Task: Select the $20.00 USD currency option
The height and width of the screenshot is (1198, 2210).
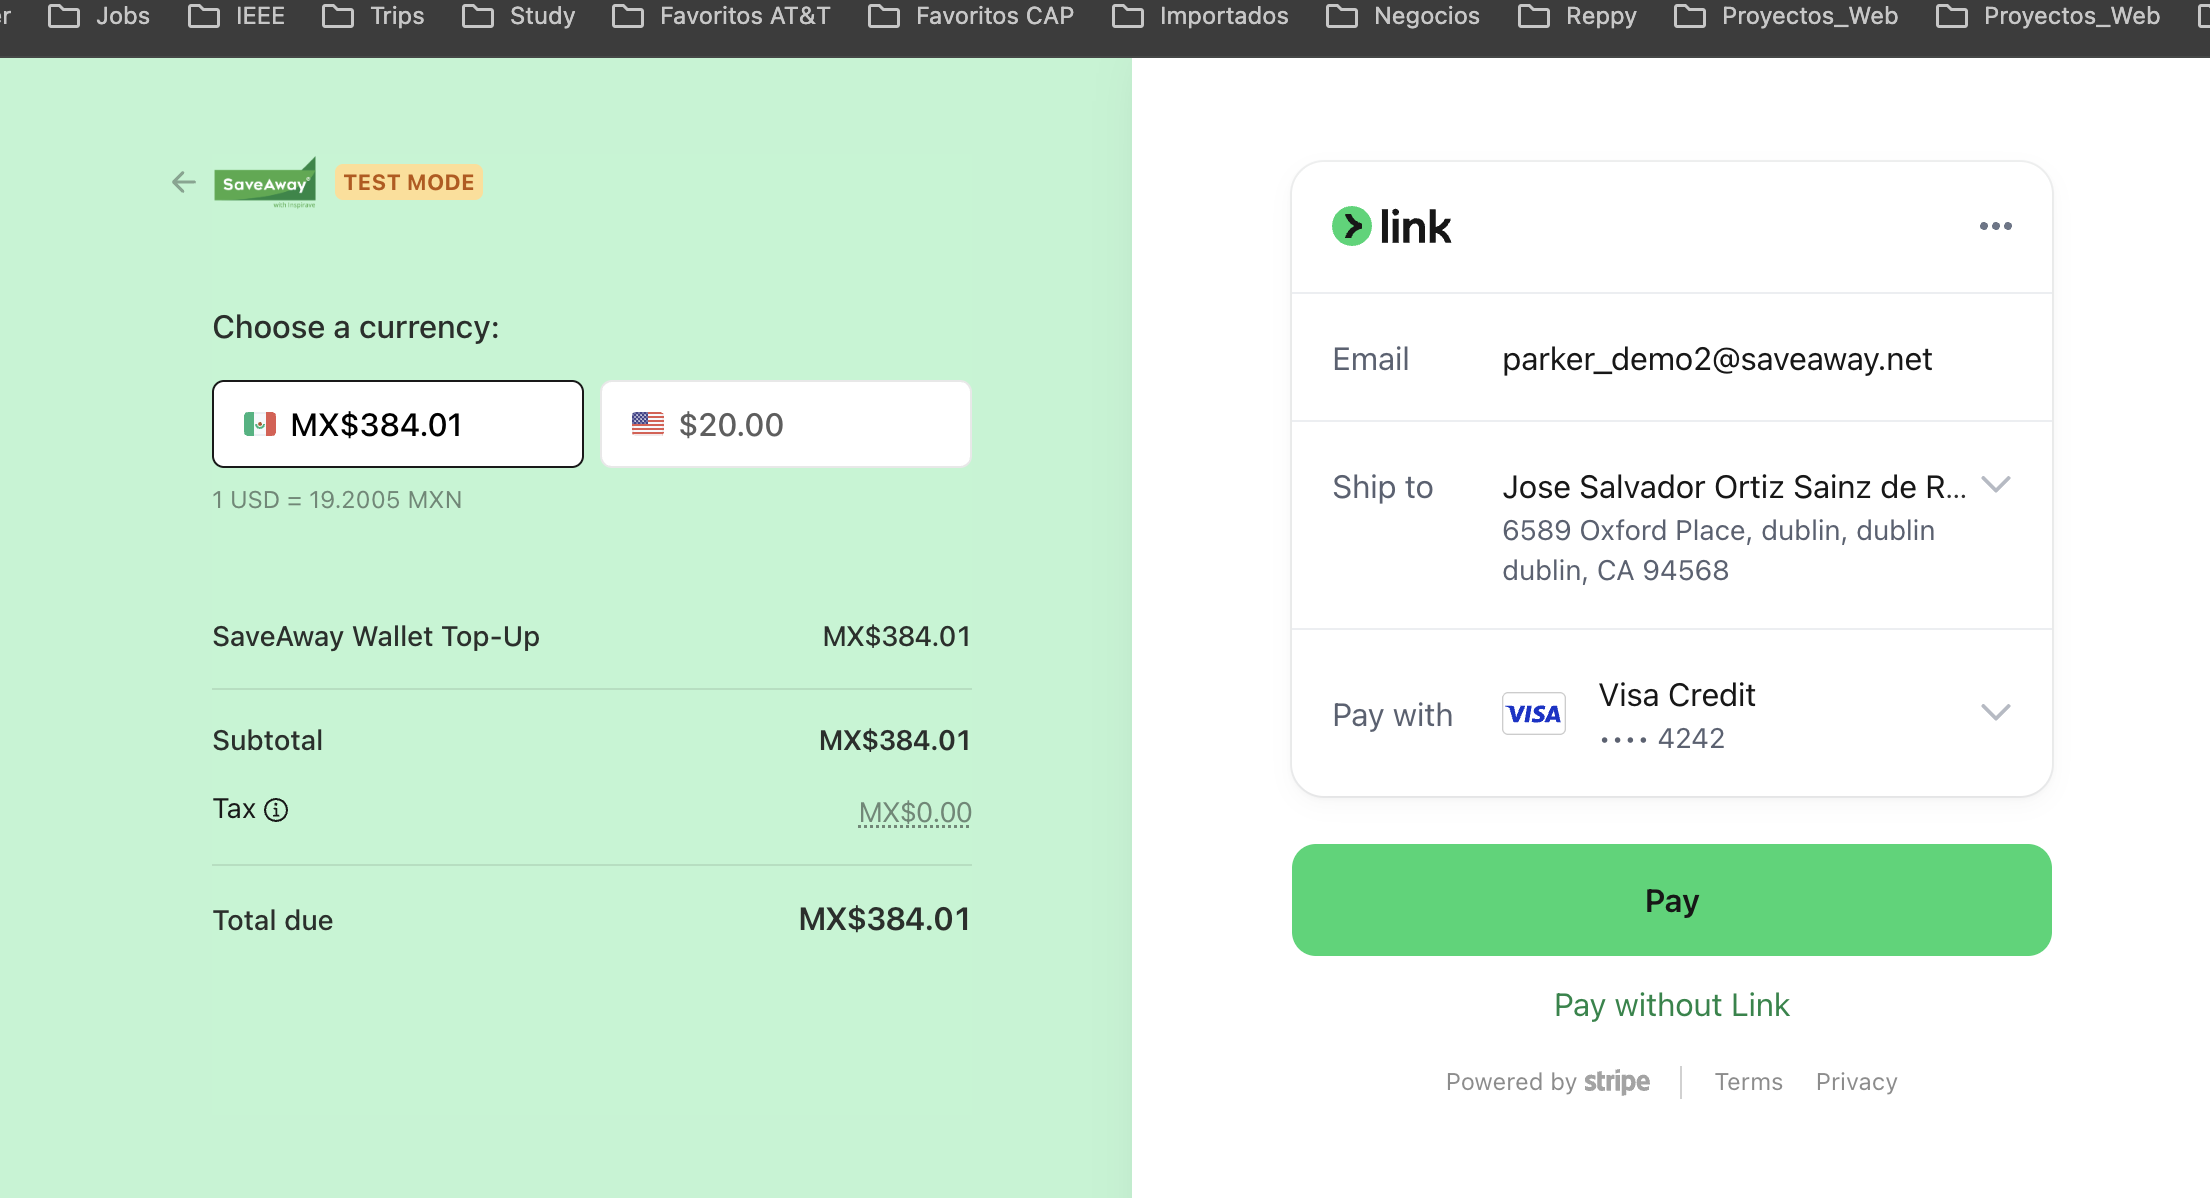Action: (785, 423)
